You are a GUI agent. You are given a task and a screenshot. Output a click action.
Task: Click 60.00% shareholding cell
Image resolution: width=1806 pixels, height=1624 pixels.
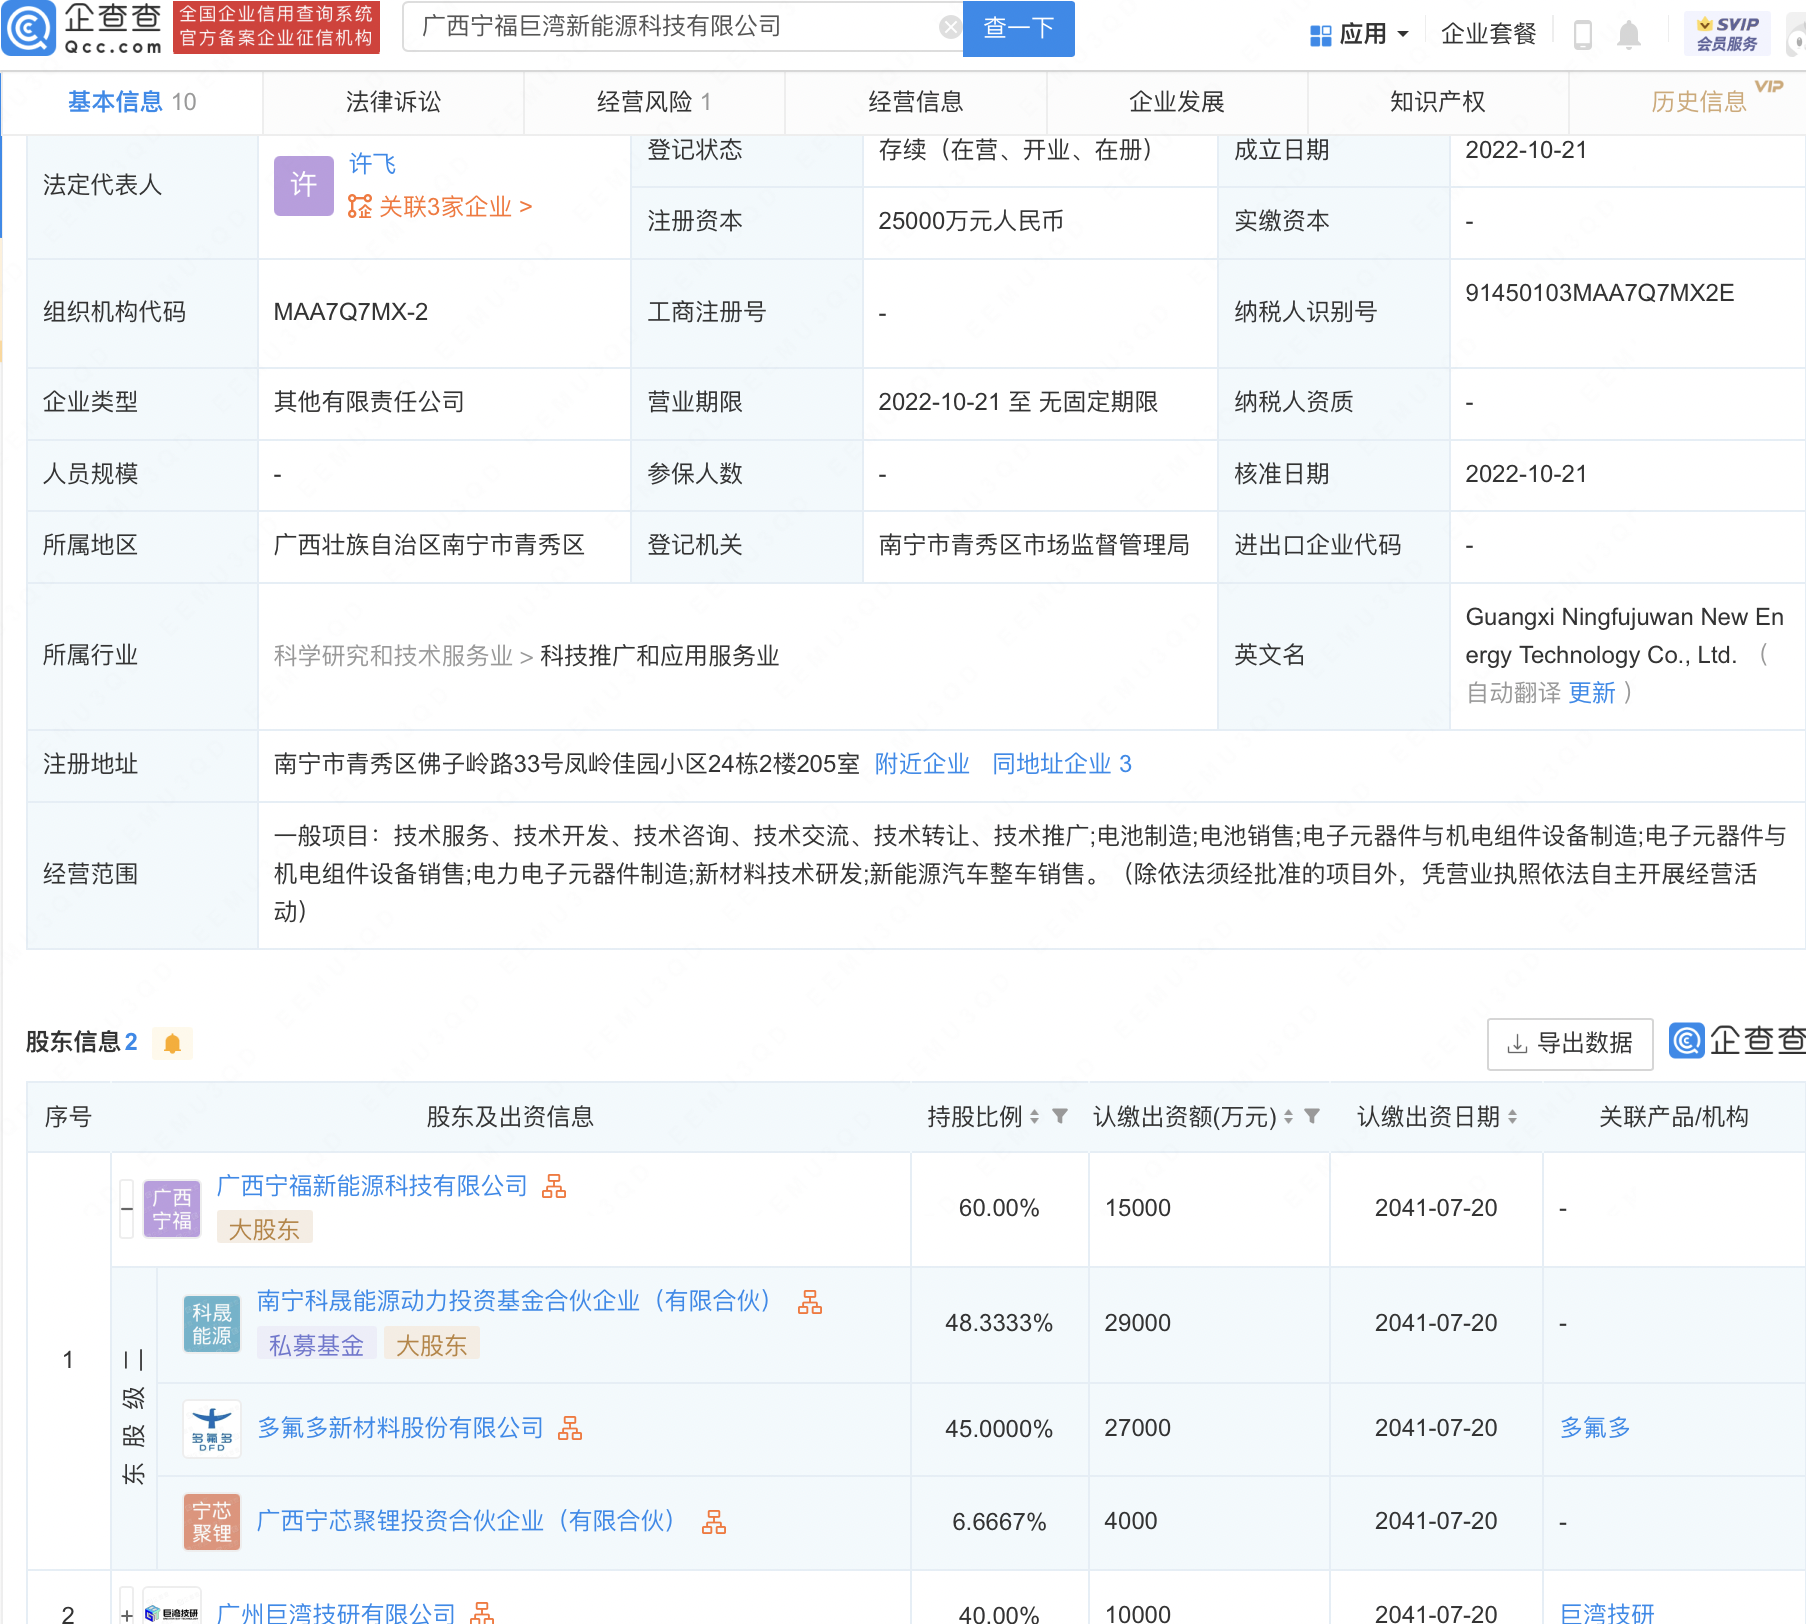[999, 1209]
